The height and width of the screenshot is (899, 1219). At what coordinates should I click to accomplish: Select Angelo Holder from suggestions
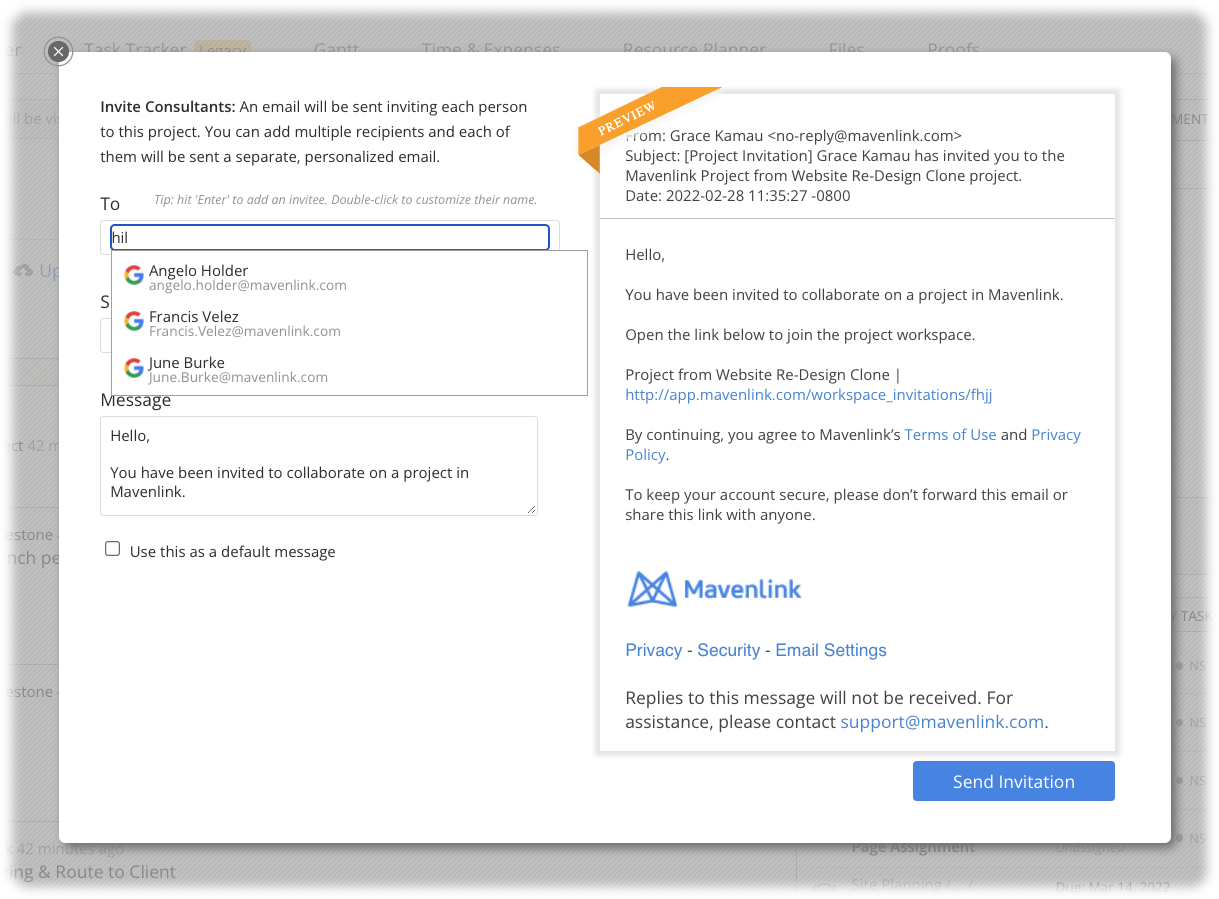(247, 277)
